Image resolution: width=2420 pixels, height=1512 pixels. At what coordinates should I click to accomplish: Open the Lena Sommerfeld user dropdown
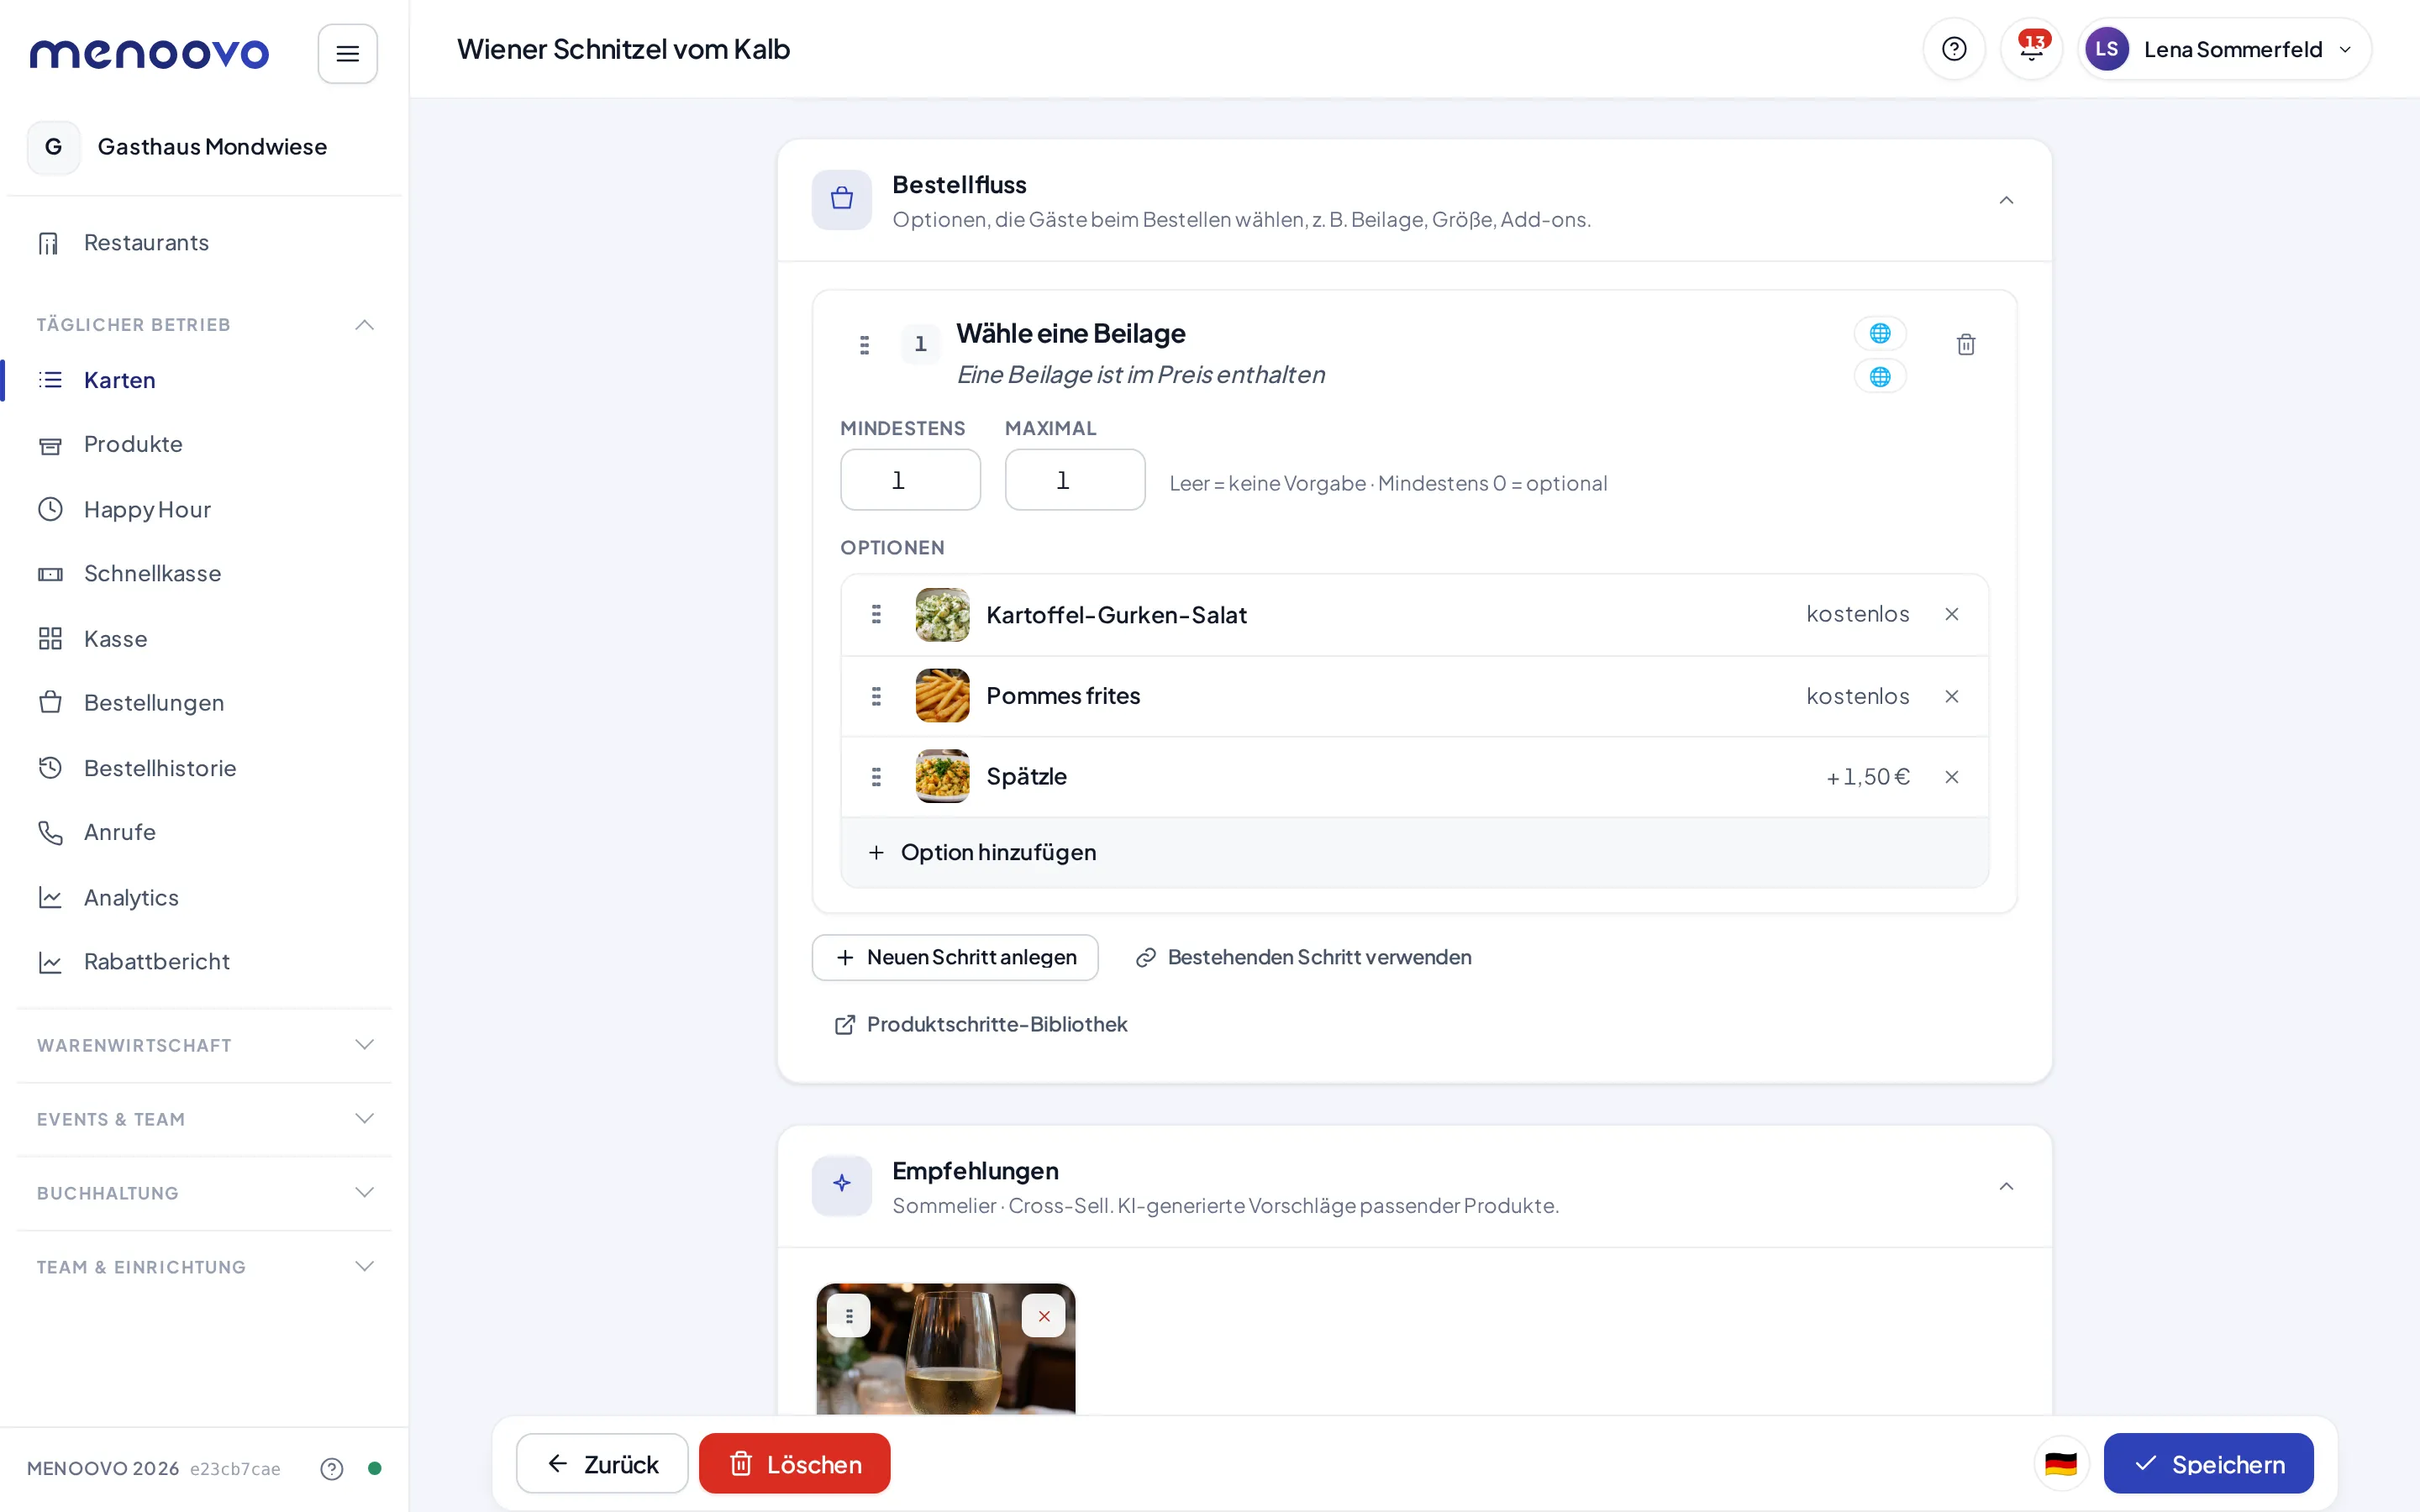point(2223,49)
